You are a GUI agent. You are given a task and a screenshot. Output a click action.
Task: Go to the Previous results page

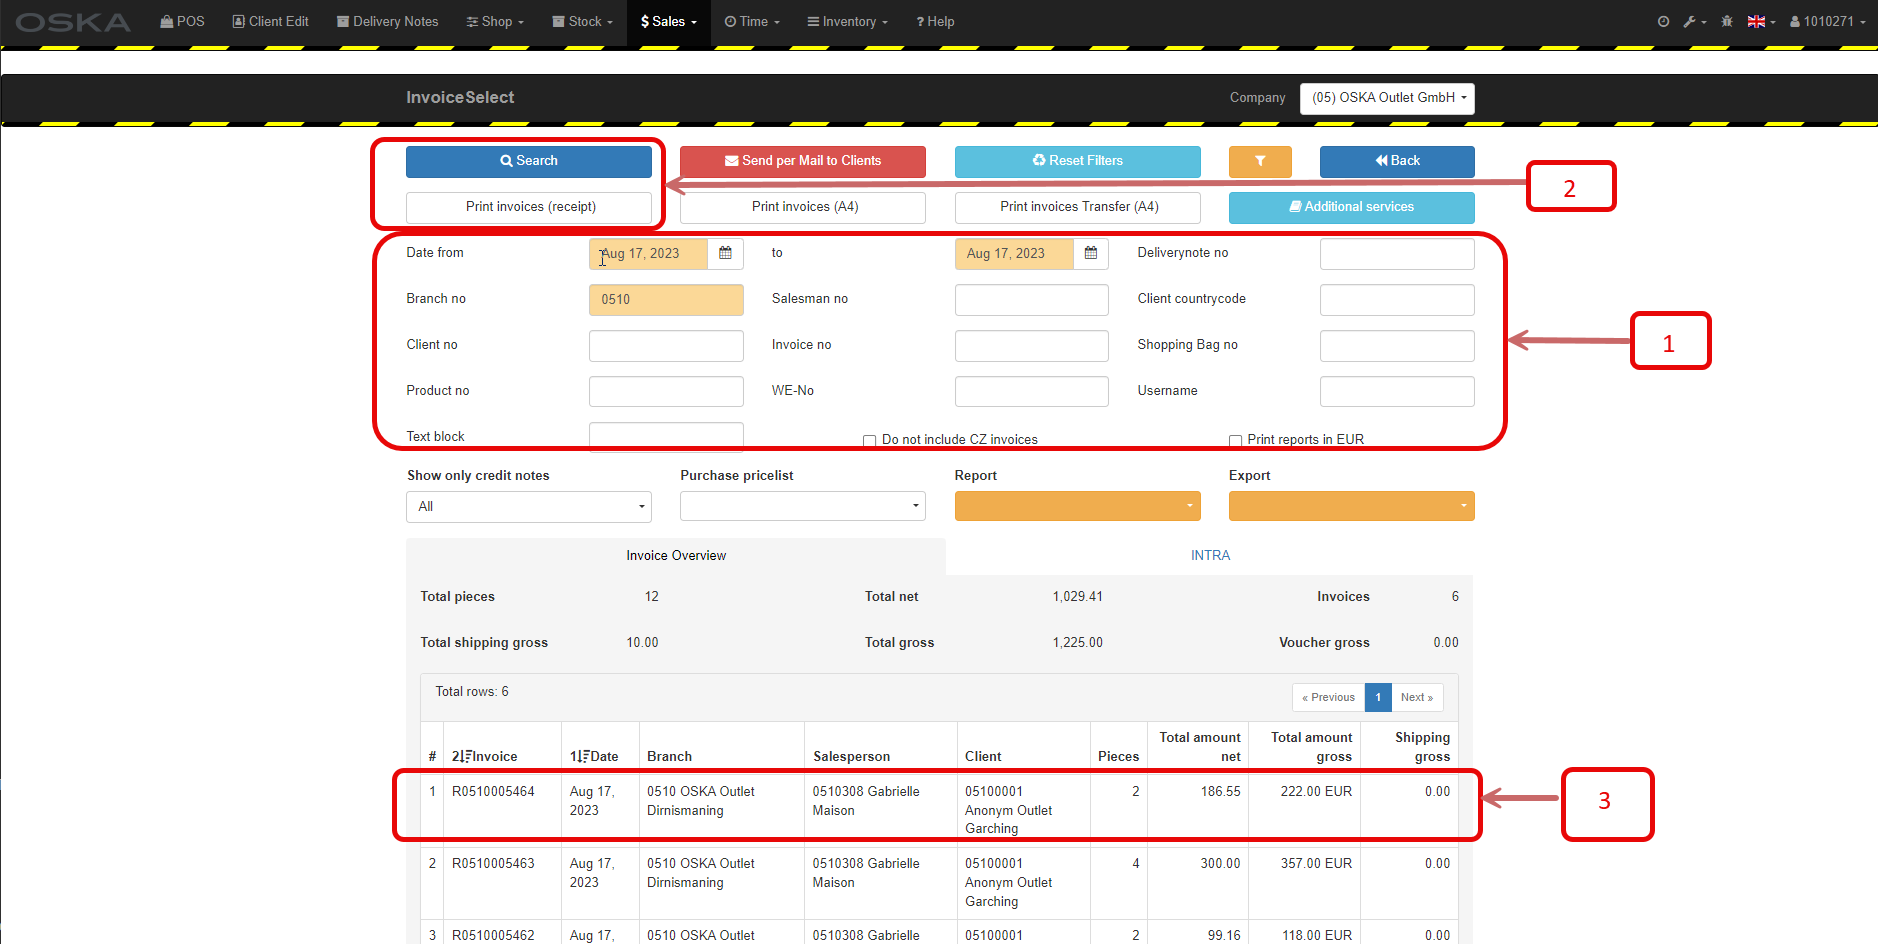point(1328,698)
